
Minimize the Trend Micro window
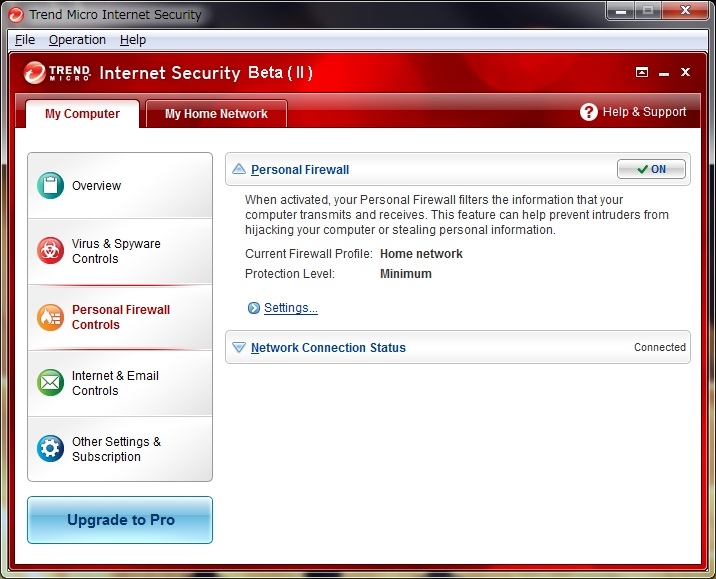(x=621, y=11)
